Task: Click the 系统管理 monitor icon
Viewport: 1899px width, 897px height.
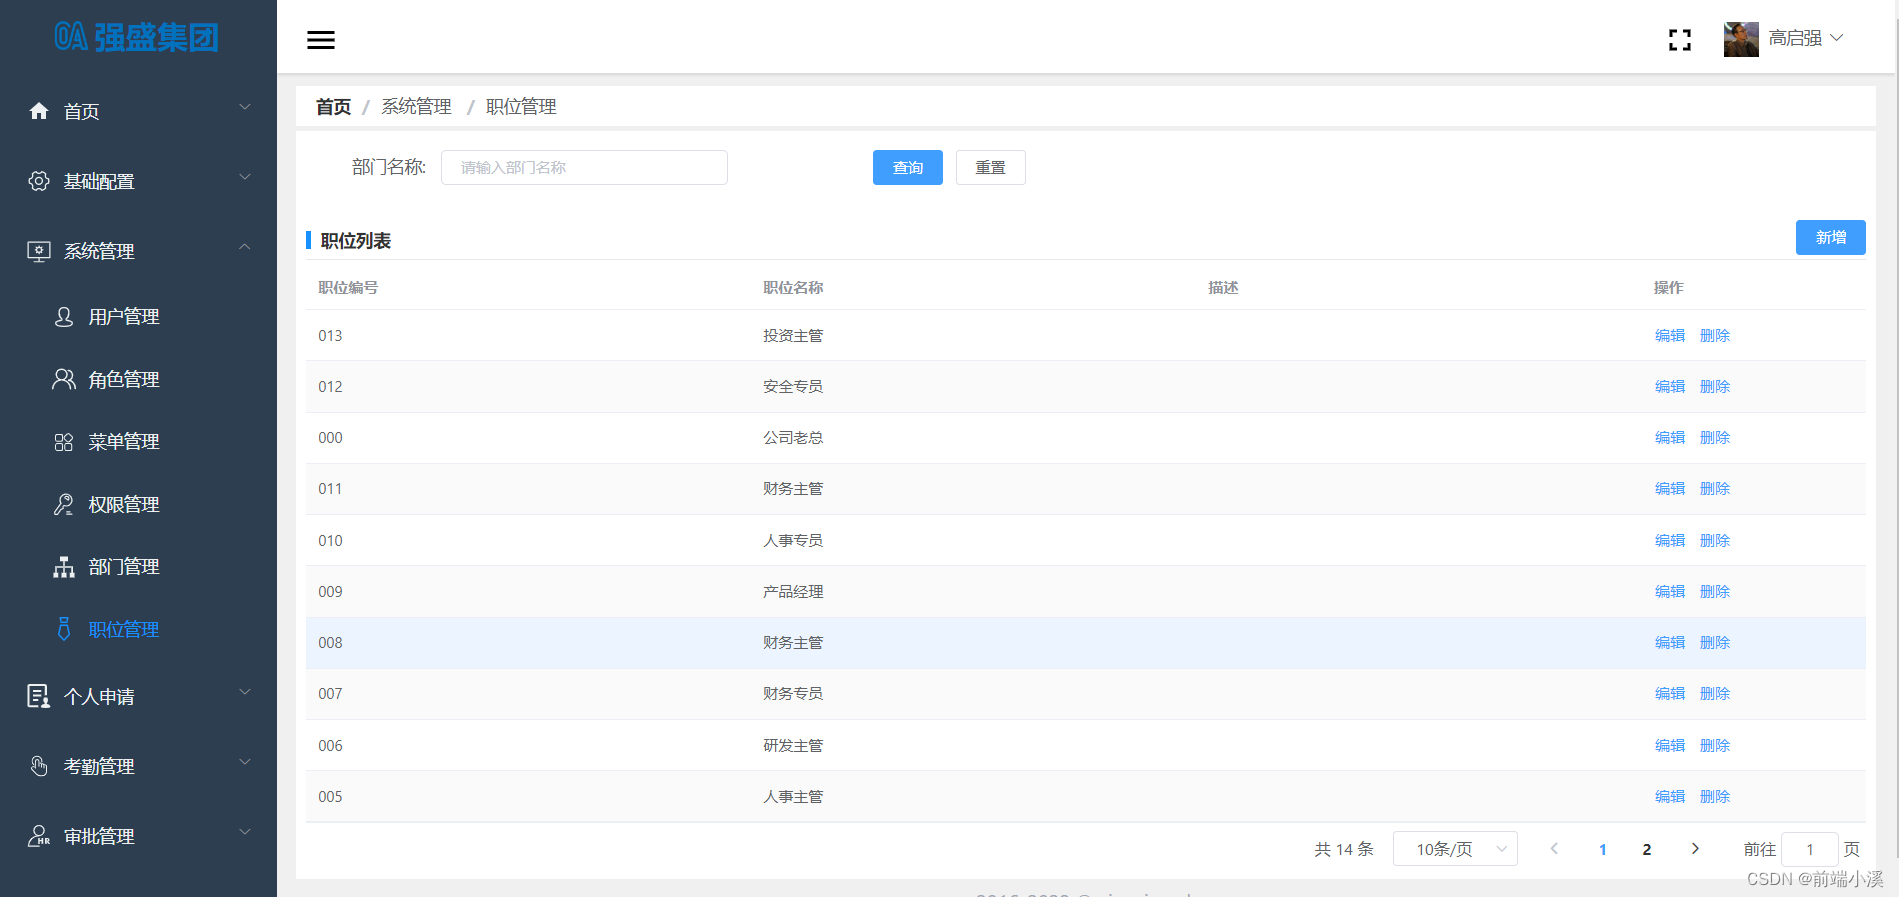Action: coord(39,251)
